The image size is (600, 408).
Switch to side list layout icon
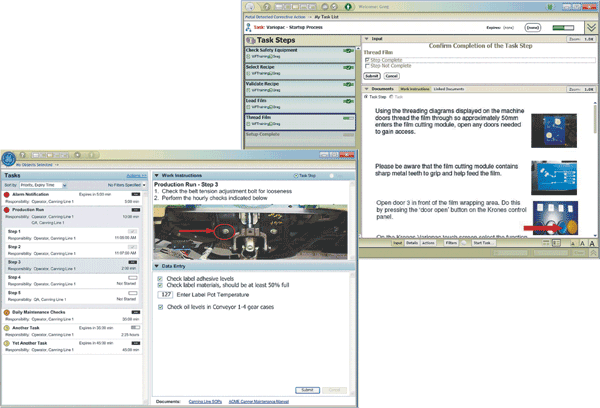pos(556,243)
